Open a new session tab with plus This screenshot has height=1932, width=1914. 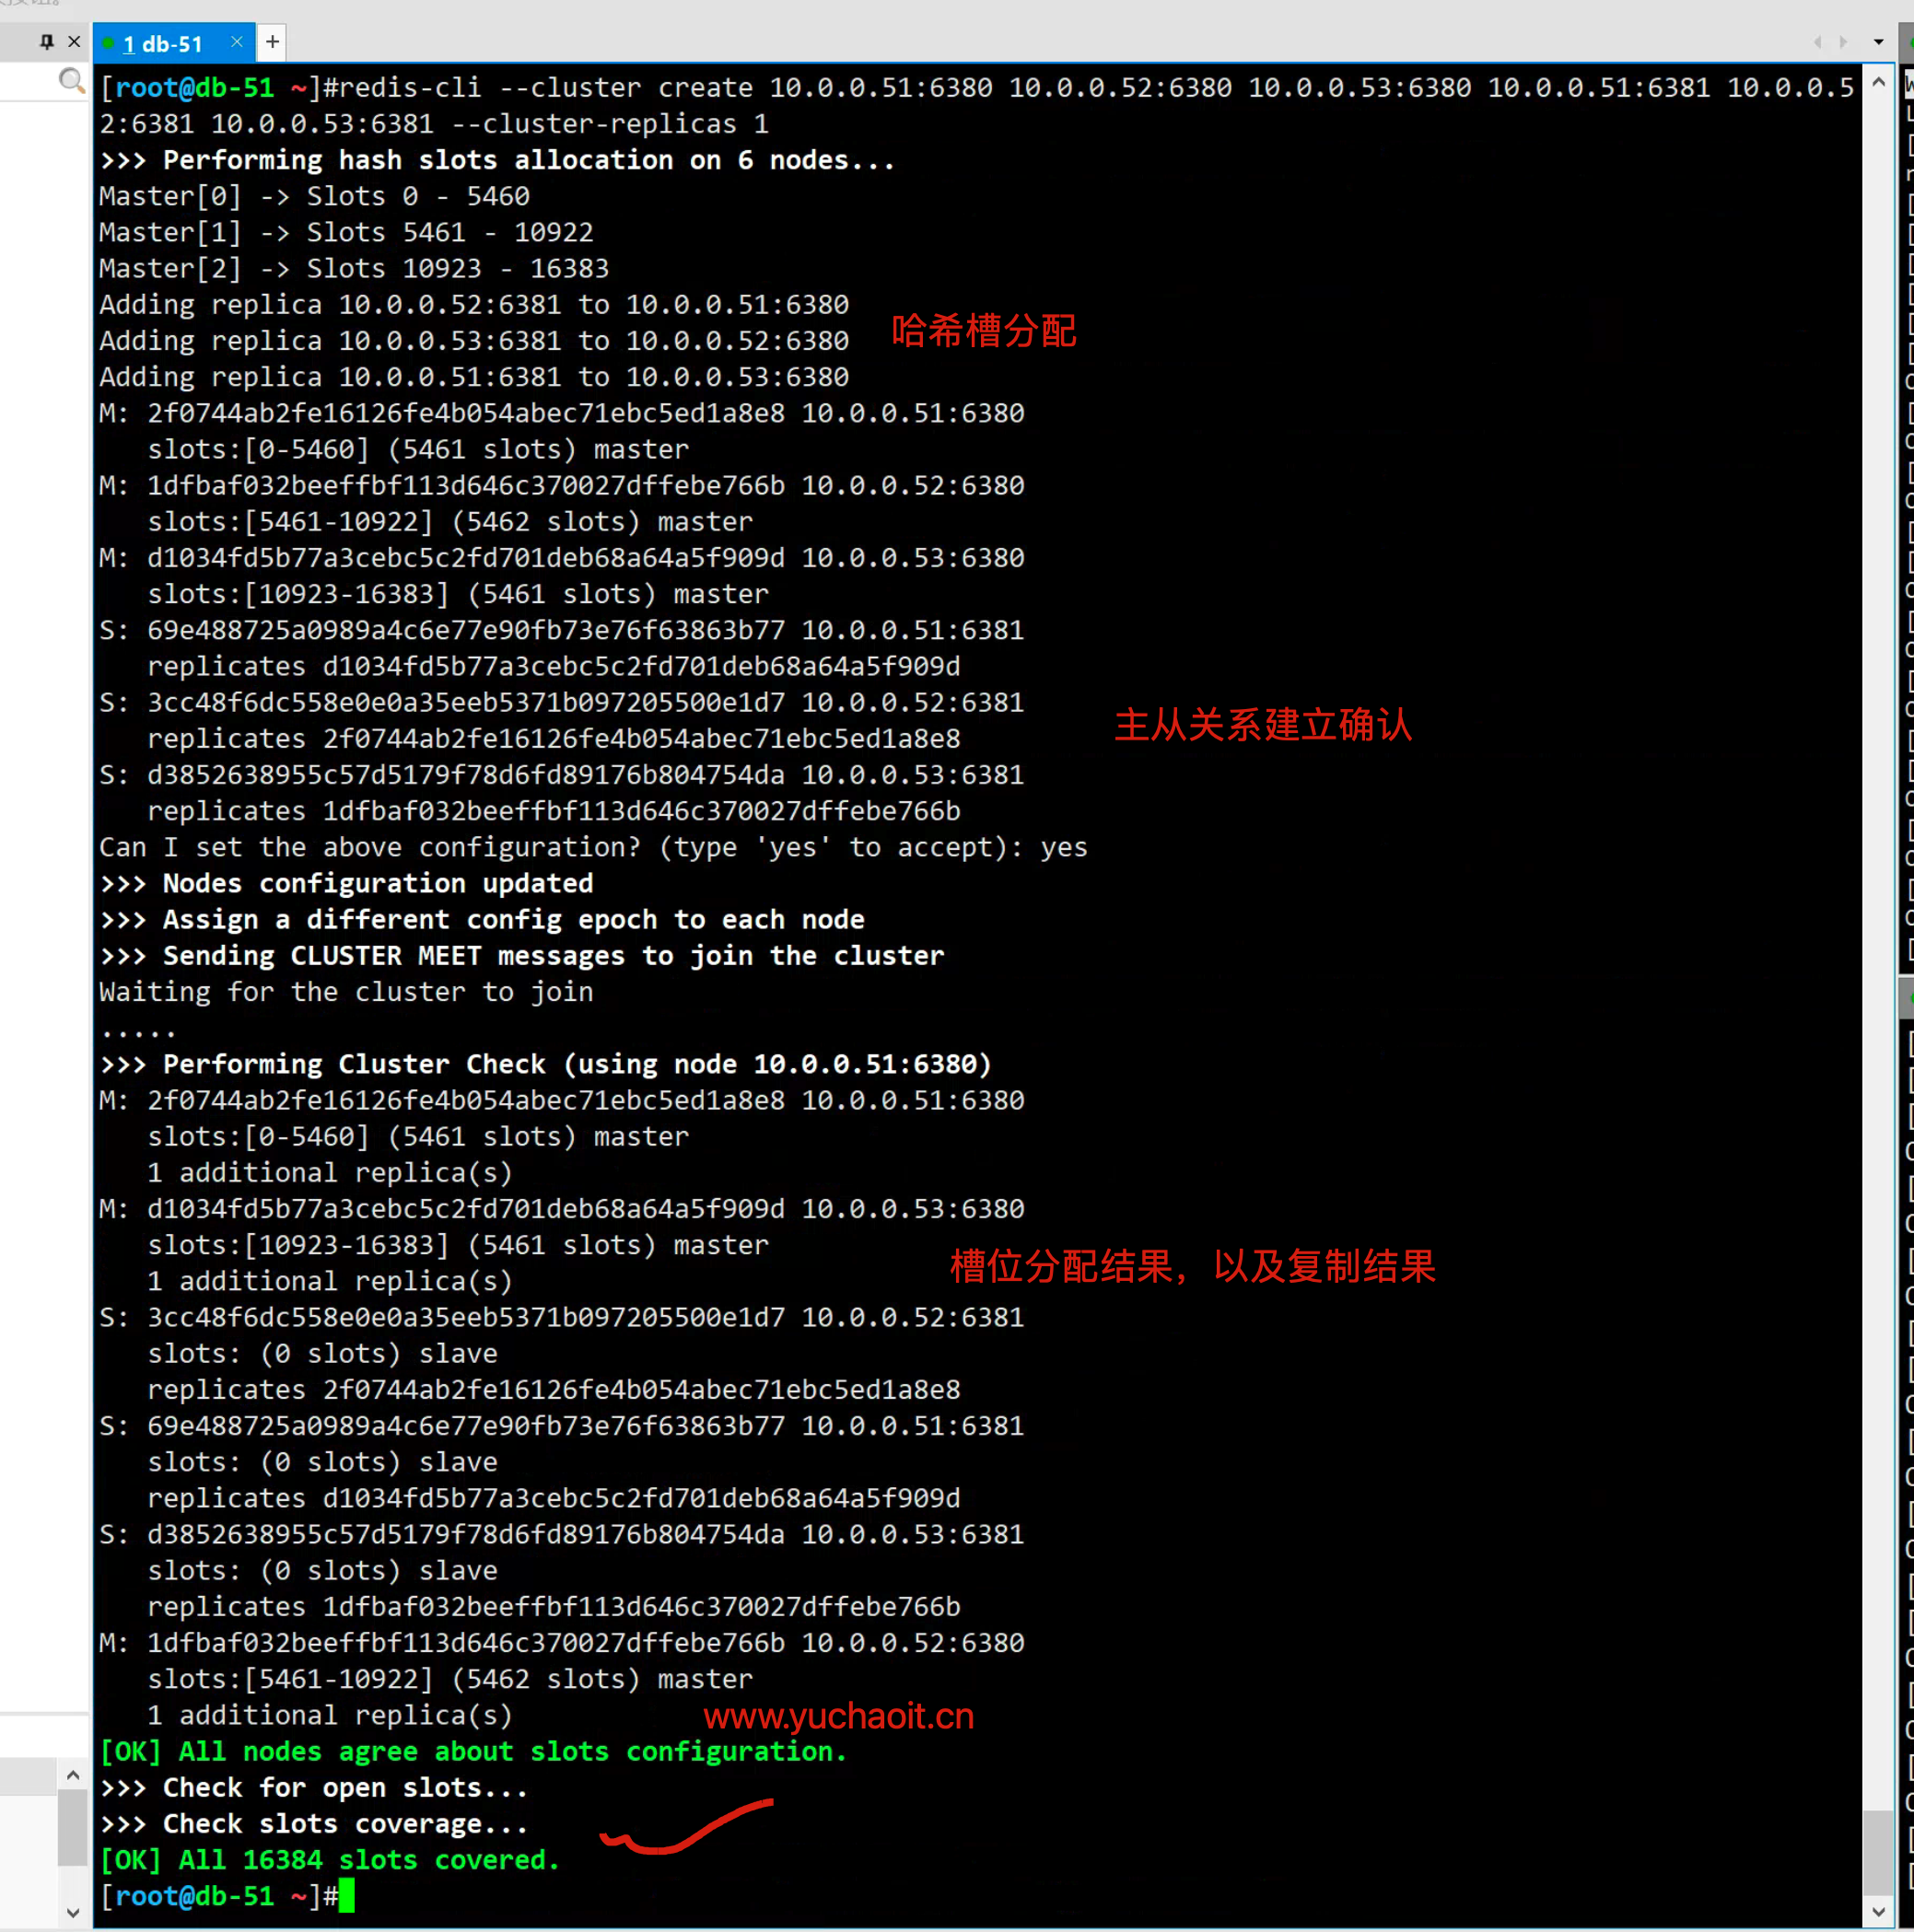pos(272,42)
